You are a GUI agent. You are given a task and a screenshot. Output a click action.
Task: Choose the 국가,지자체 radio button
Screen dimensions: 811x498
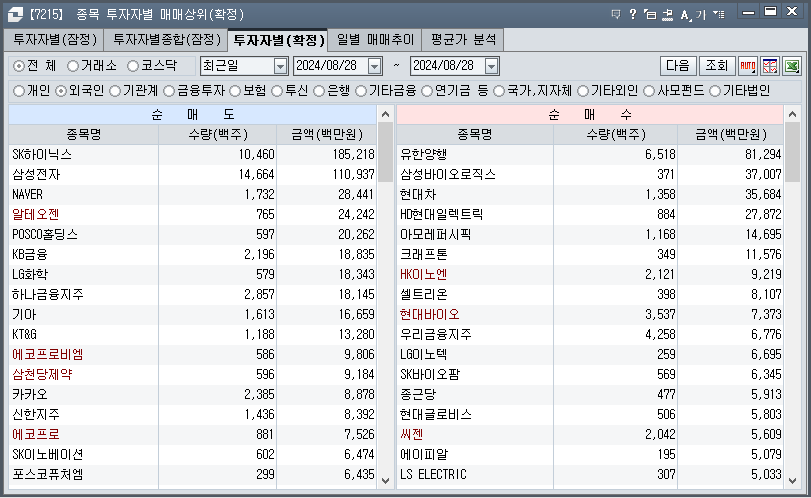pos(499,91)
